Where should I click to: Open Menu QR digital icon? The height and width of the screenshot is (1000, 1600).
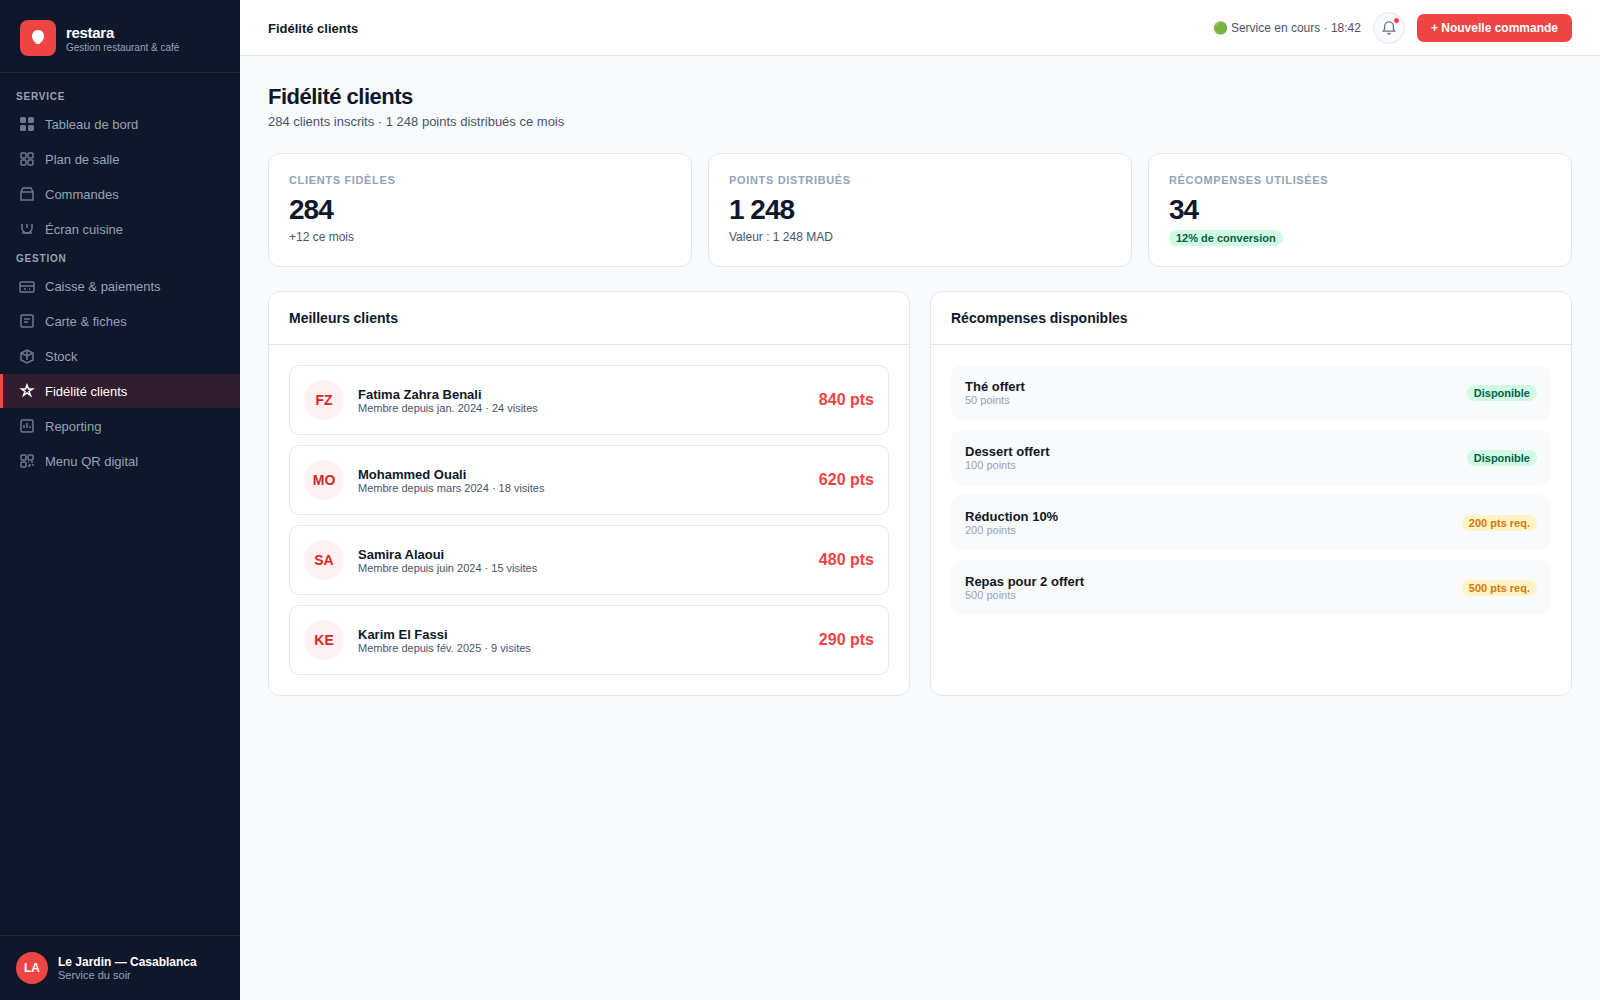[27, 461]
